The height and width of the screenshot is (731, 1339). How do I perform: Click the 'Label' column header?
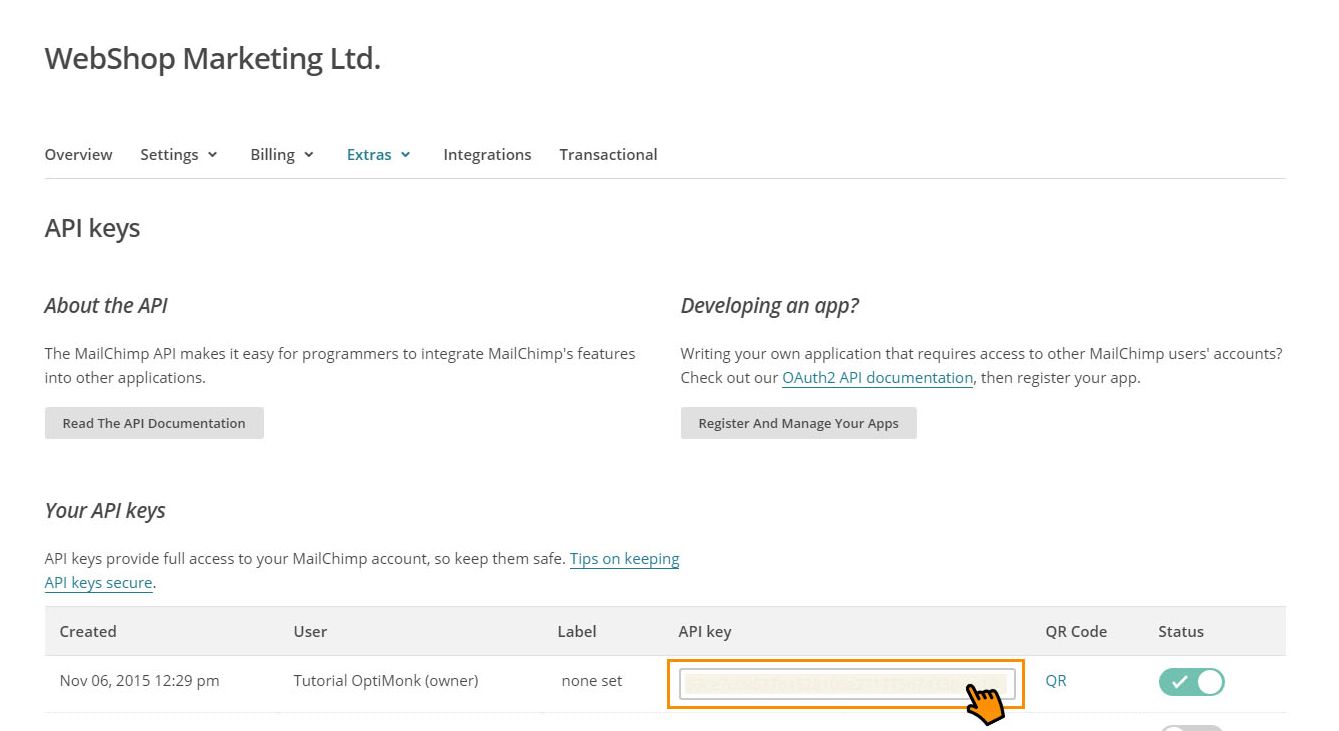tap(577, 631)
